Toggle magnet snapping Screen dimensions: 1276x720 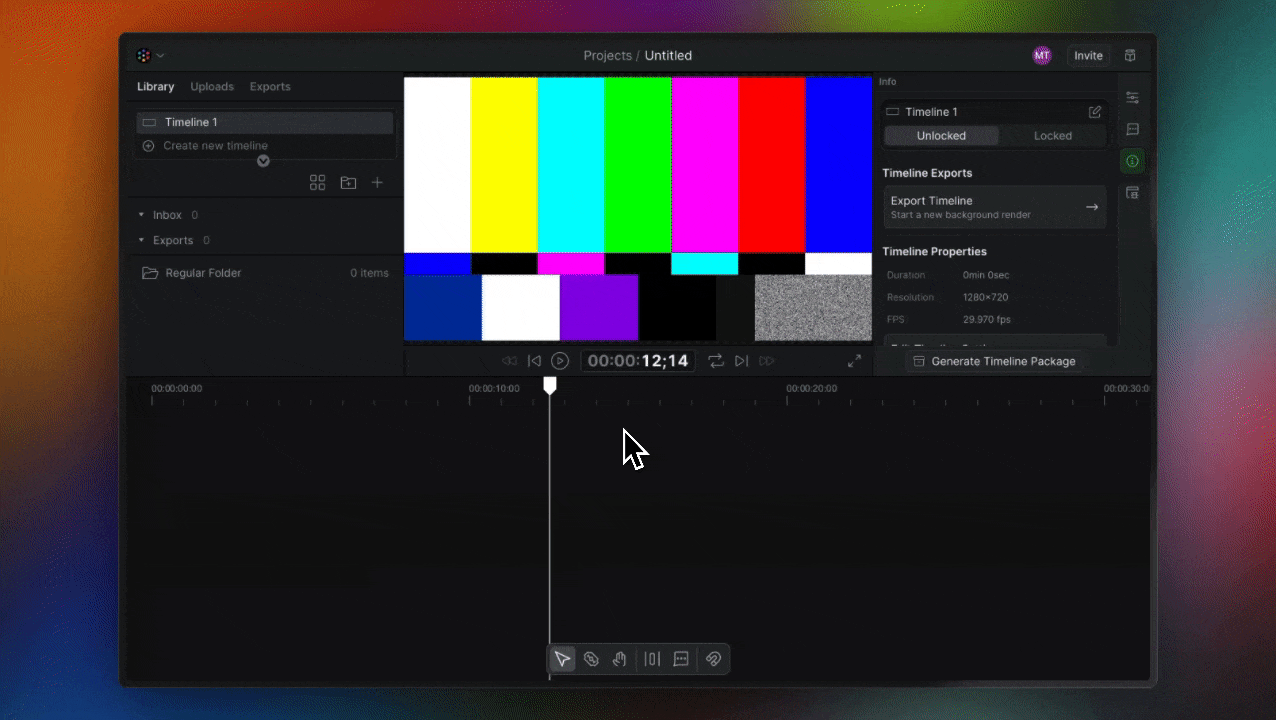coord(713,659)
